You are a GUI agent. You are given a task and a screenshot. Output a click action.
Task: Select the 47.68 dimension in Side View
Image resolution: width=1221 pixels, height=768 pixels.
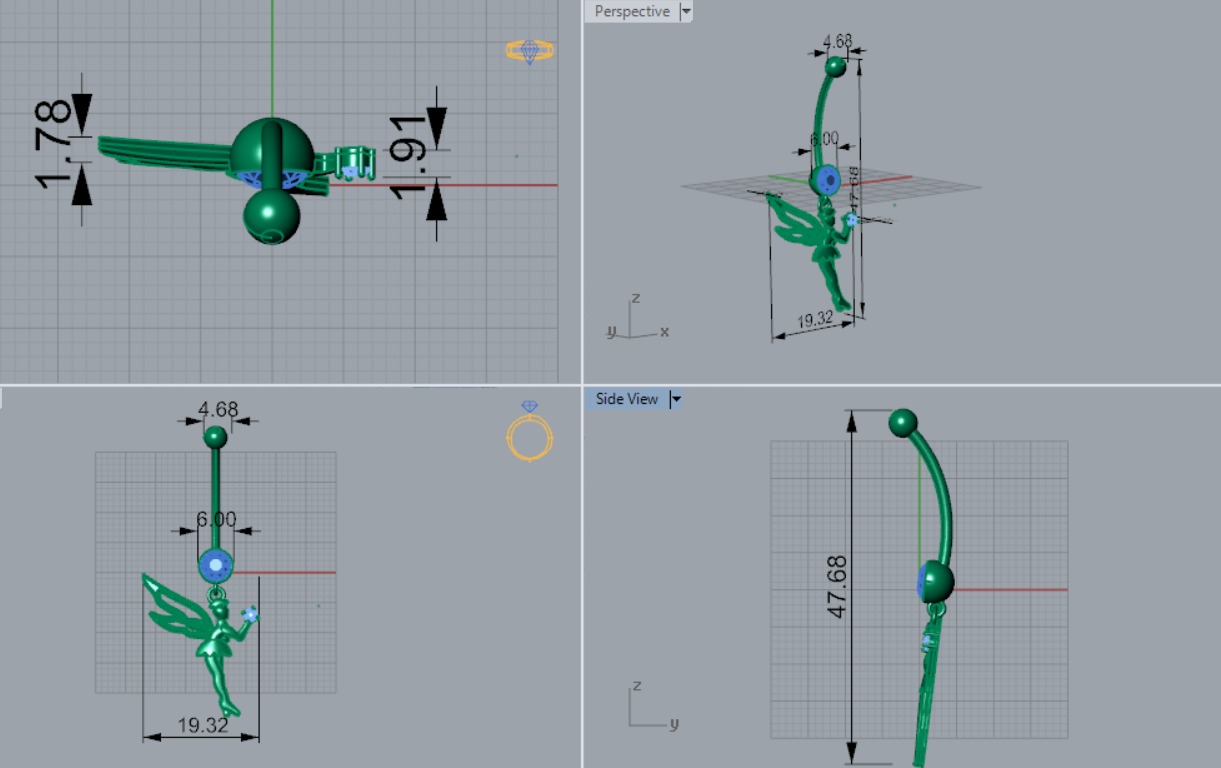click(x=836, y=586)
